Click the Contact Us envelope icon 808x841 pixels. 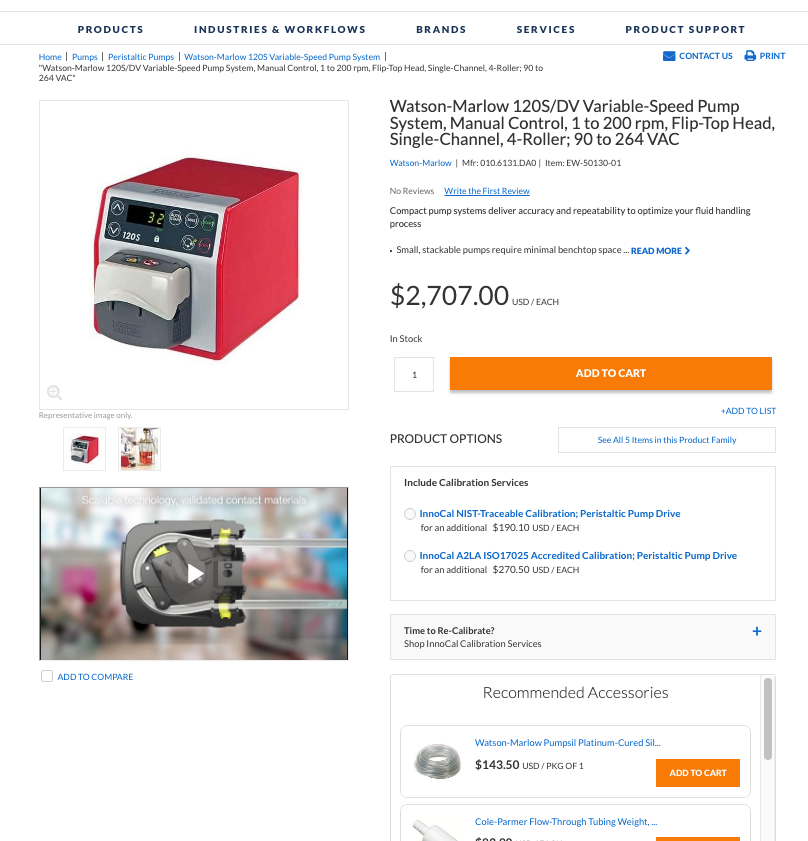[669, 56]
